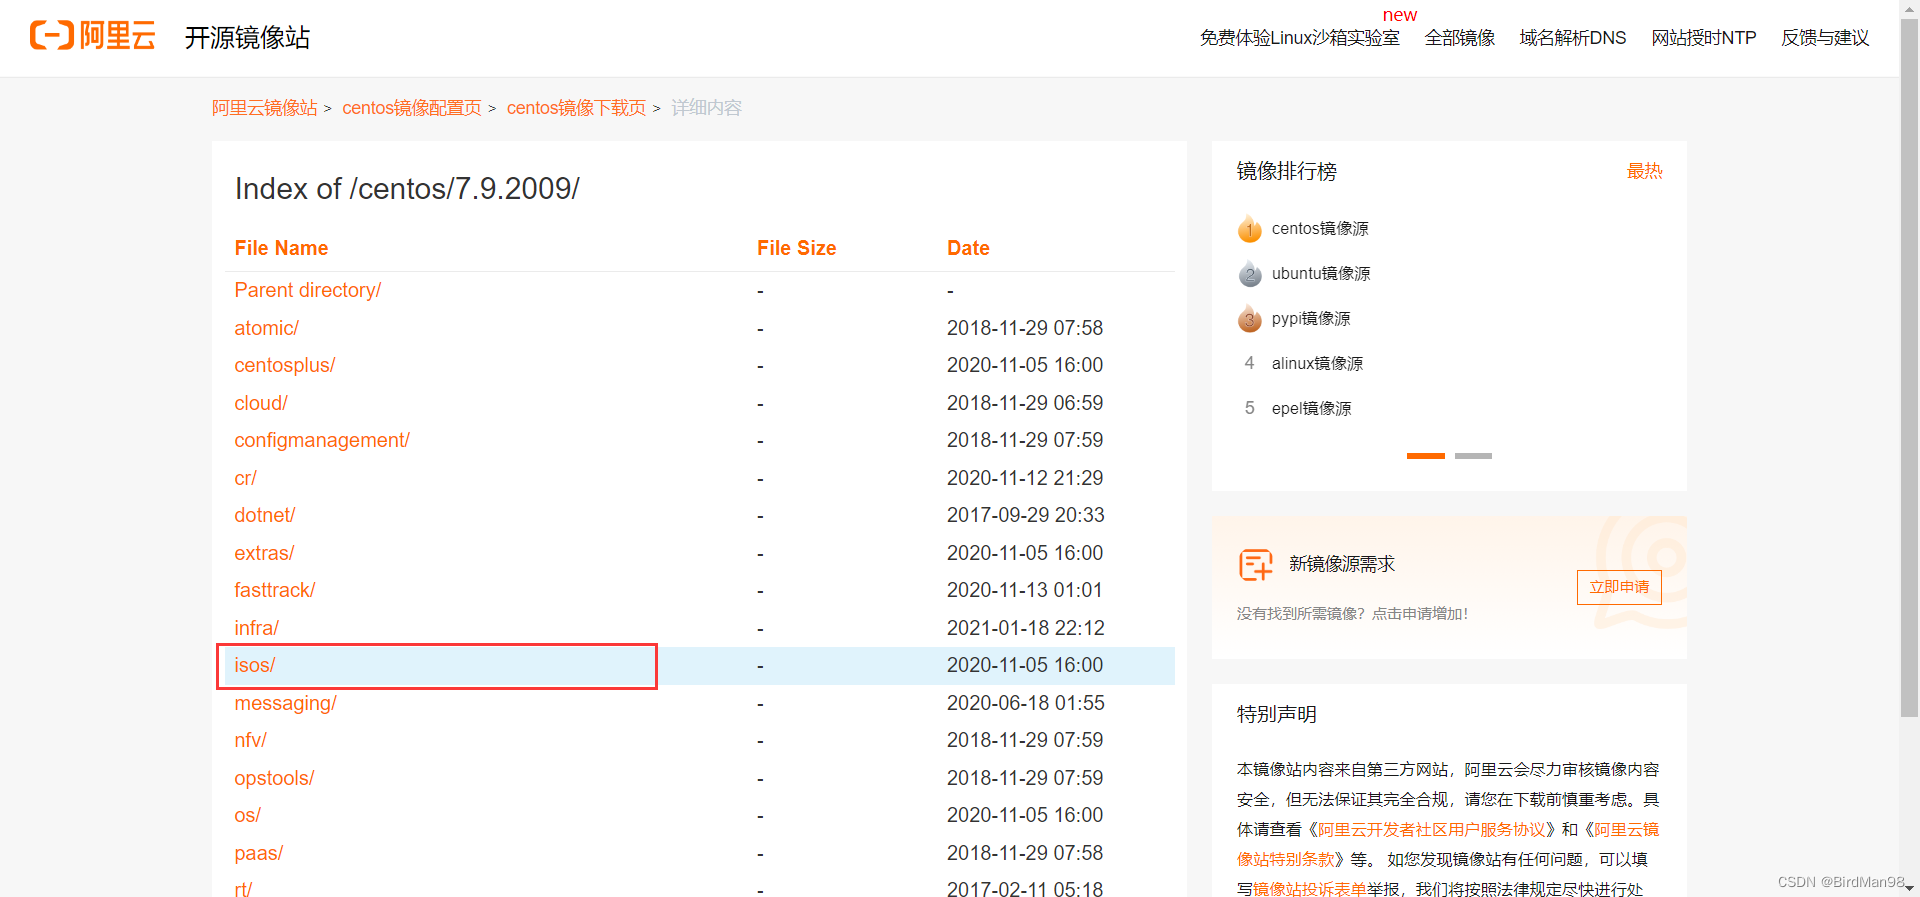Click the silver rank 2 medal icon
This screenshot has width=1920, height=897.
tap(1249, 274)
